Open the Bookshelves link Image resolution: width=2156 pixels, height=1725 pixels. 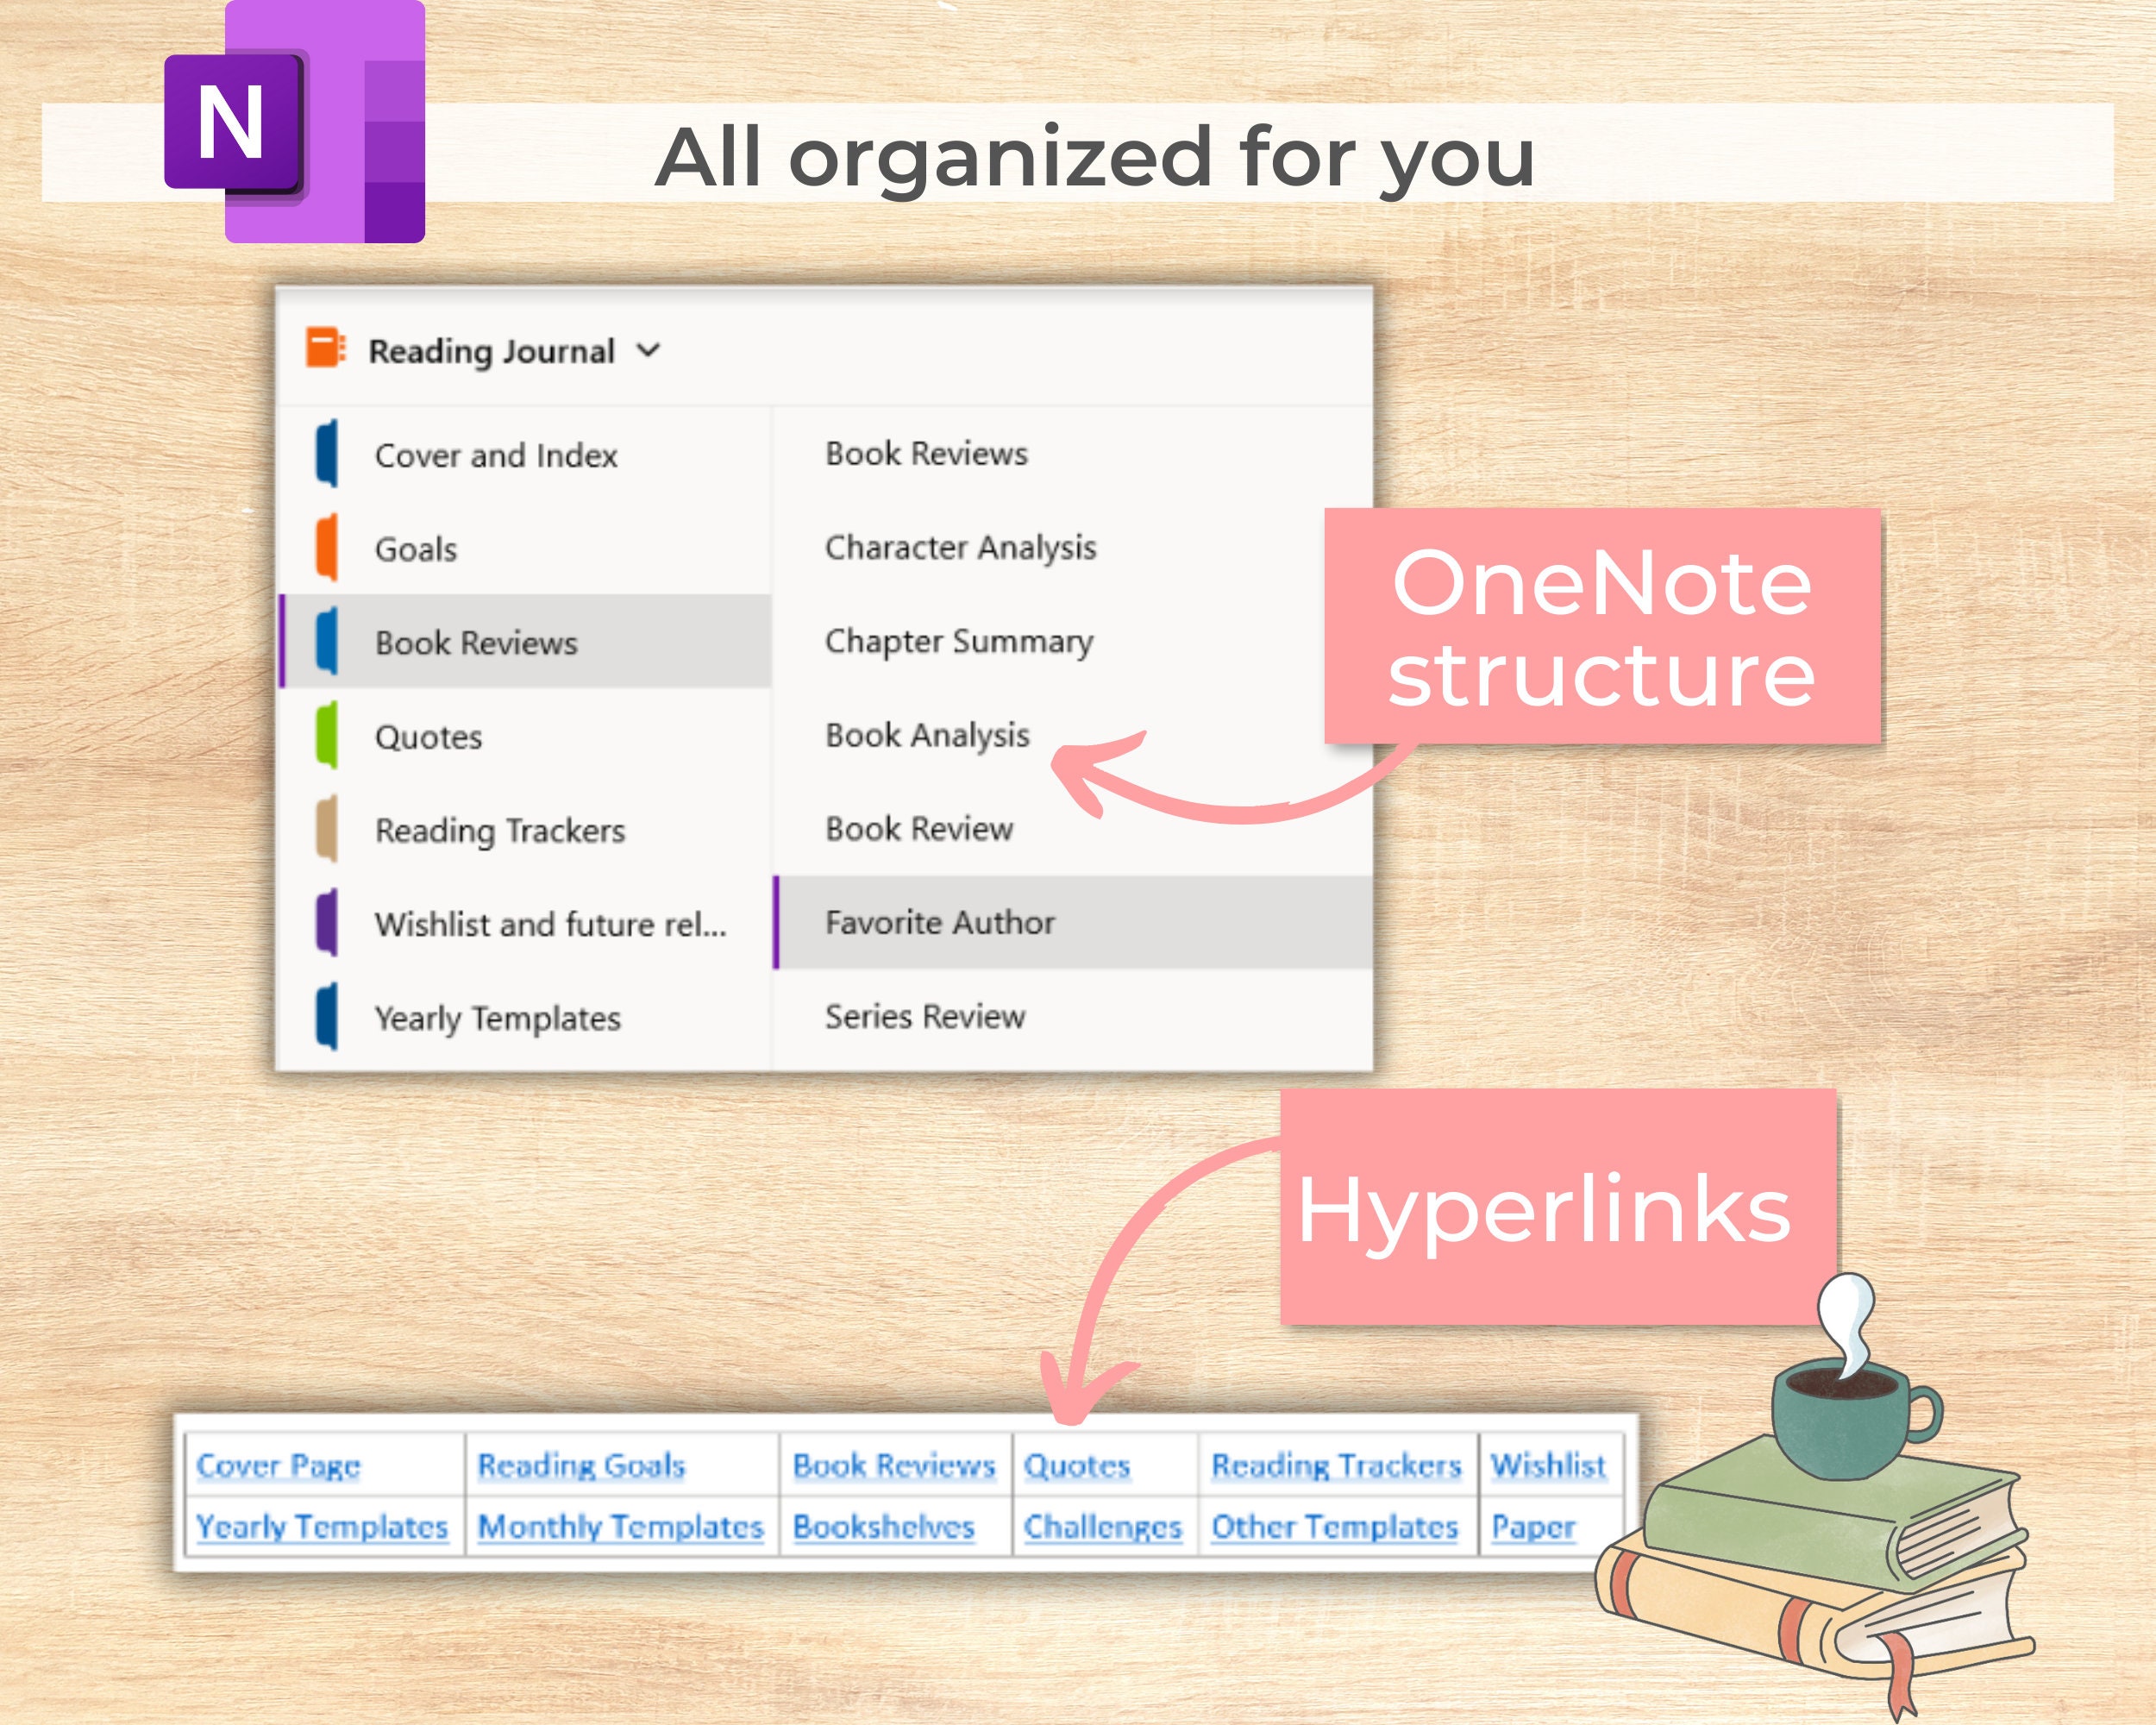[884, 1527]
